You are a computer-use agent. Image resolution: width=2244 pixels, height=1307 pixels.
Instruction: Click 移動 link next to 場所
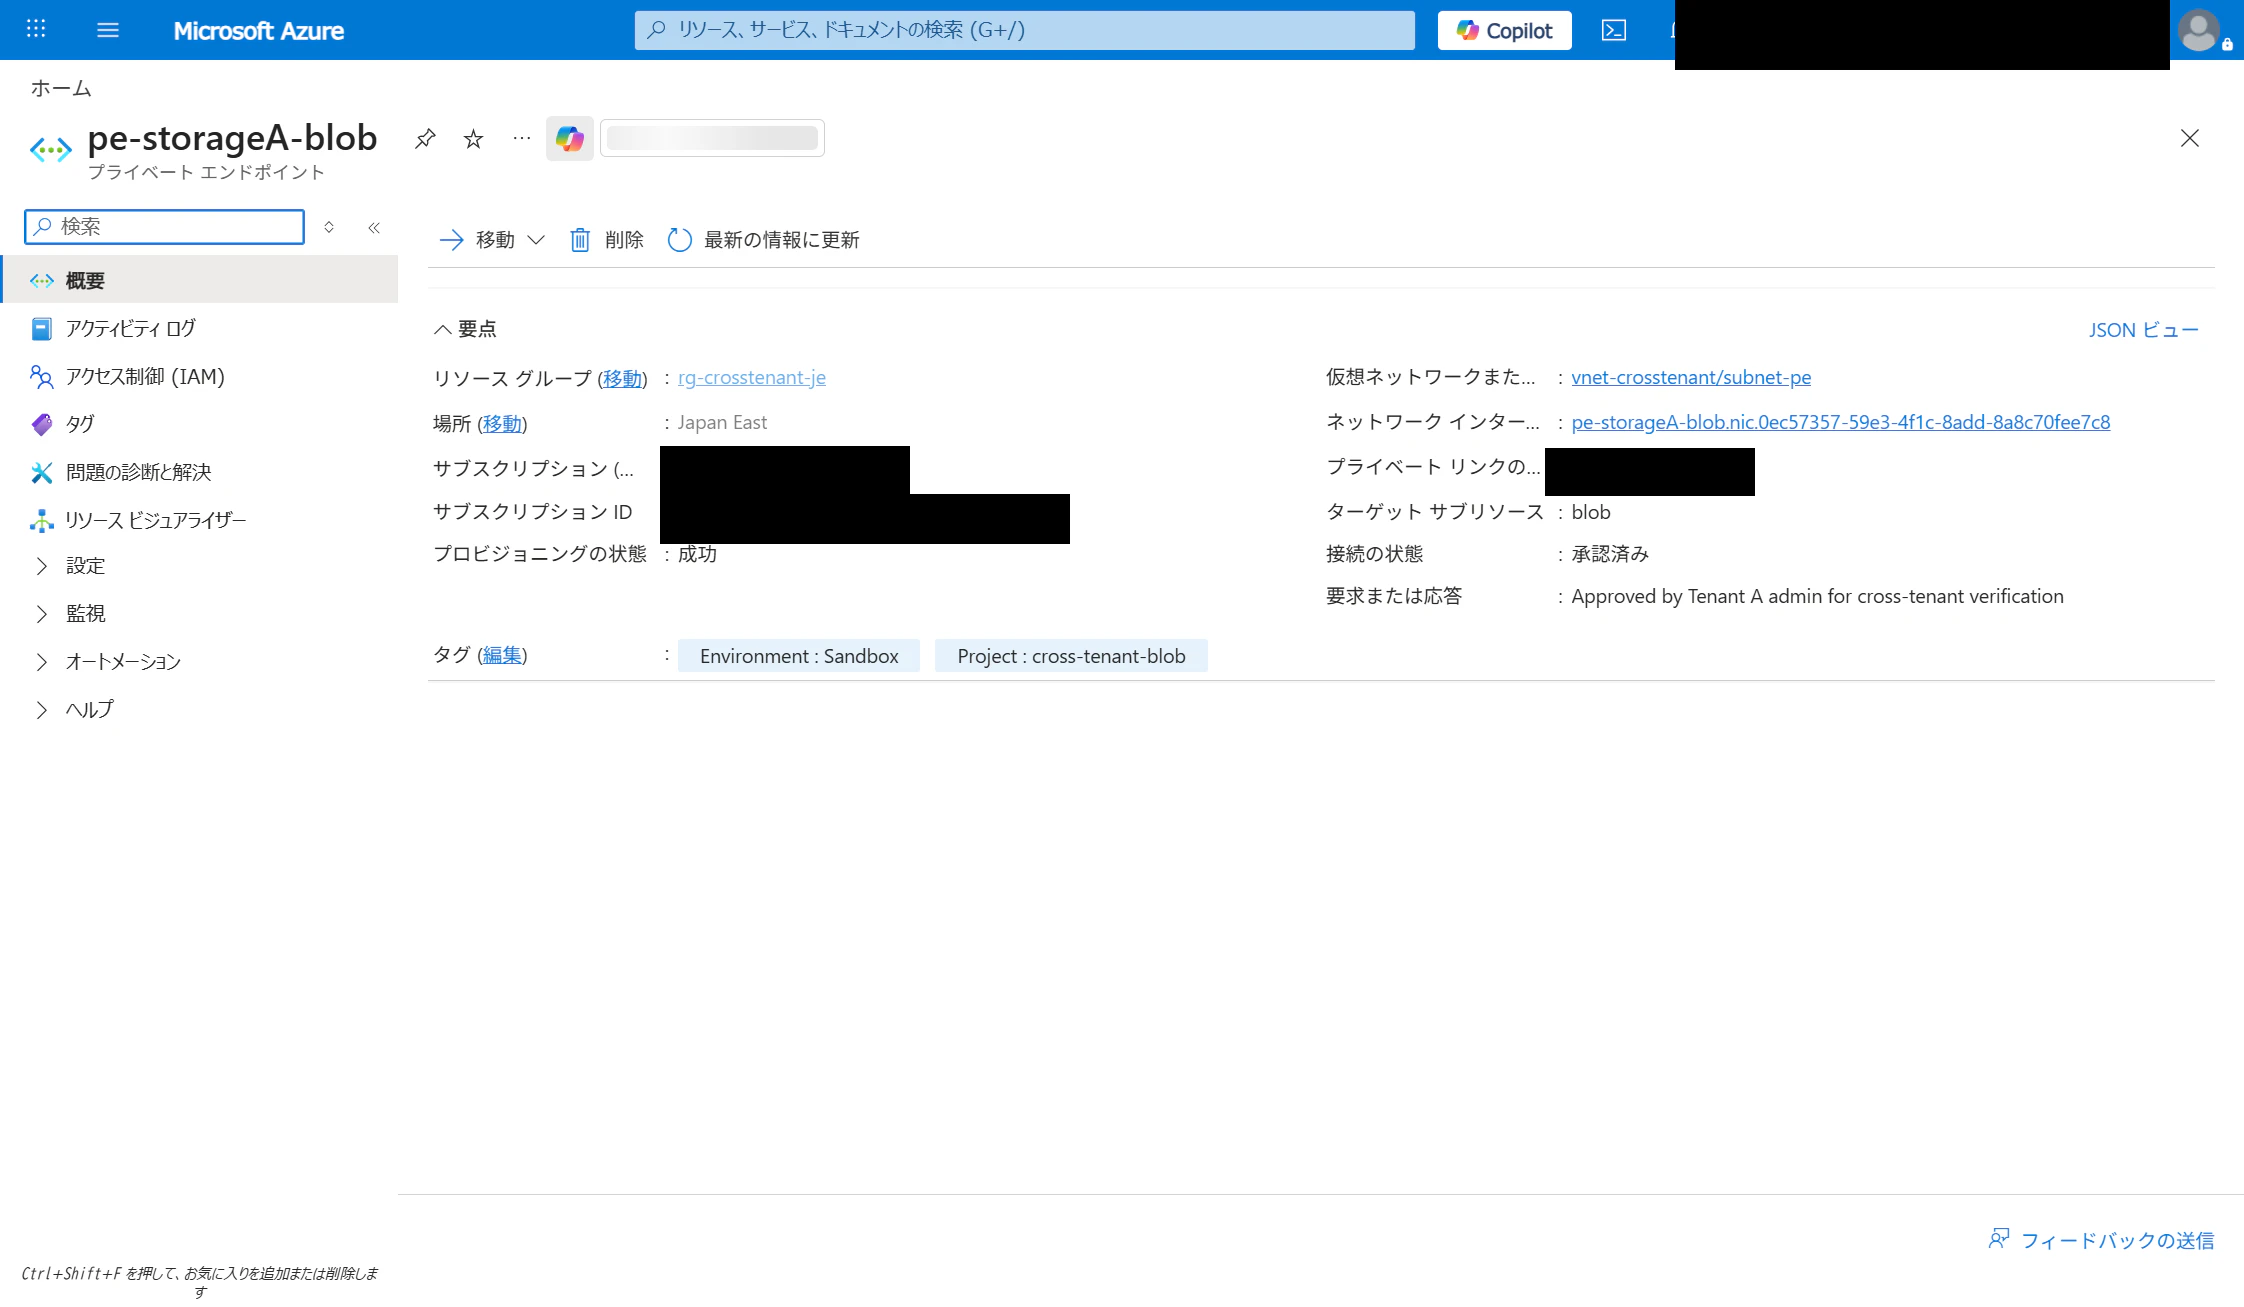click(502, 424)
